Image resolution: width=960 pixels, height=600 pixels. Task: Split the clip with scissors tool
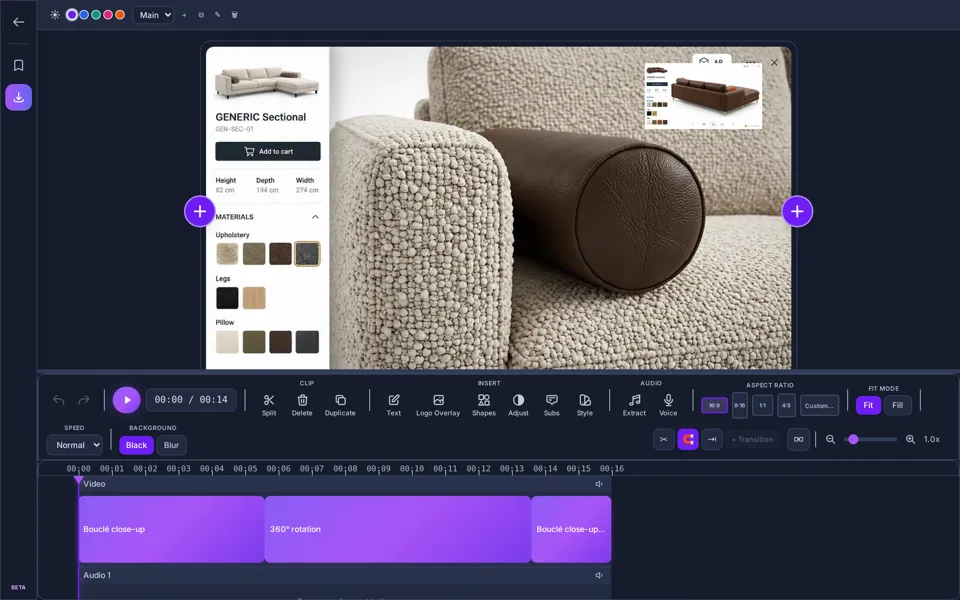[x=269, y=405]
